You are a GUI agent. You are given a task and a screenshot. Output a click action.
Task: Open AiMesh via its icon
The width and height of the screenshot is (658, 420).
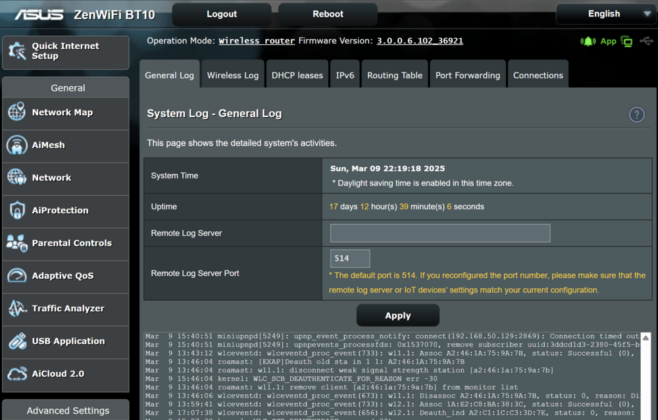click(x=17, y=145)
